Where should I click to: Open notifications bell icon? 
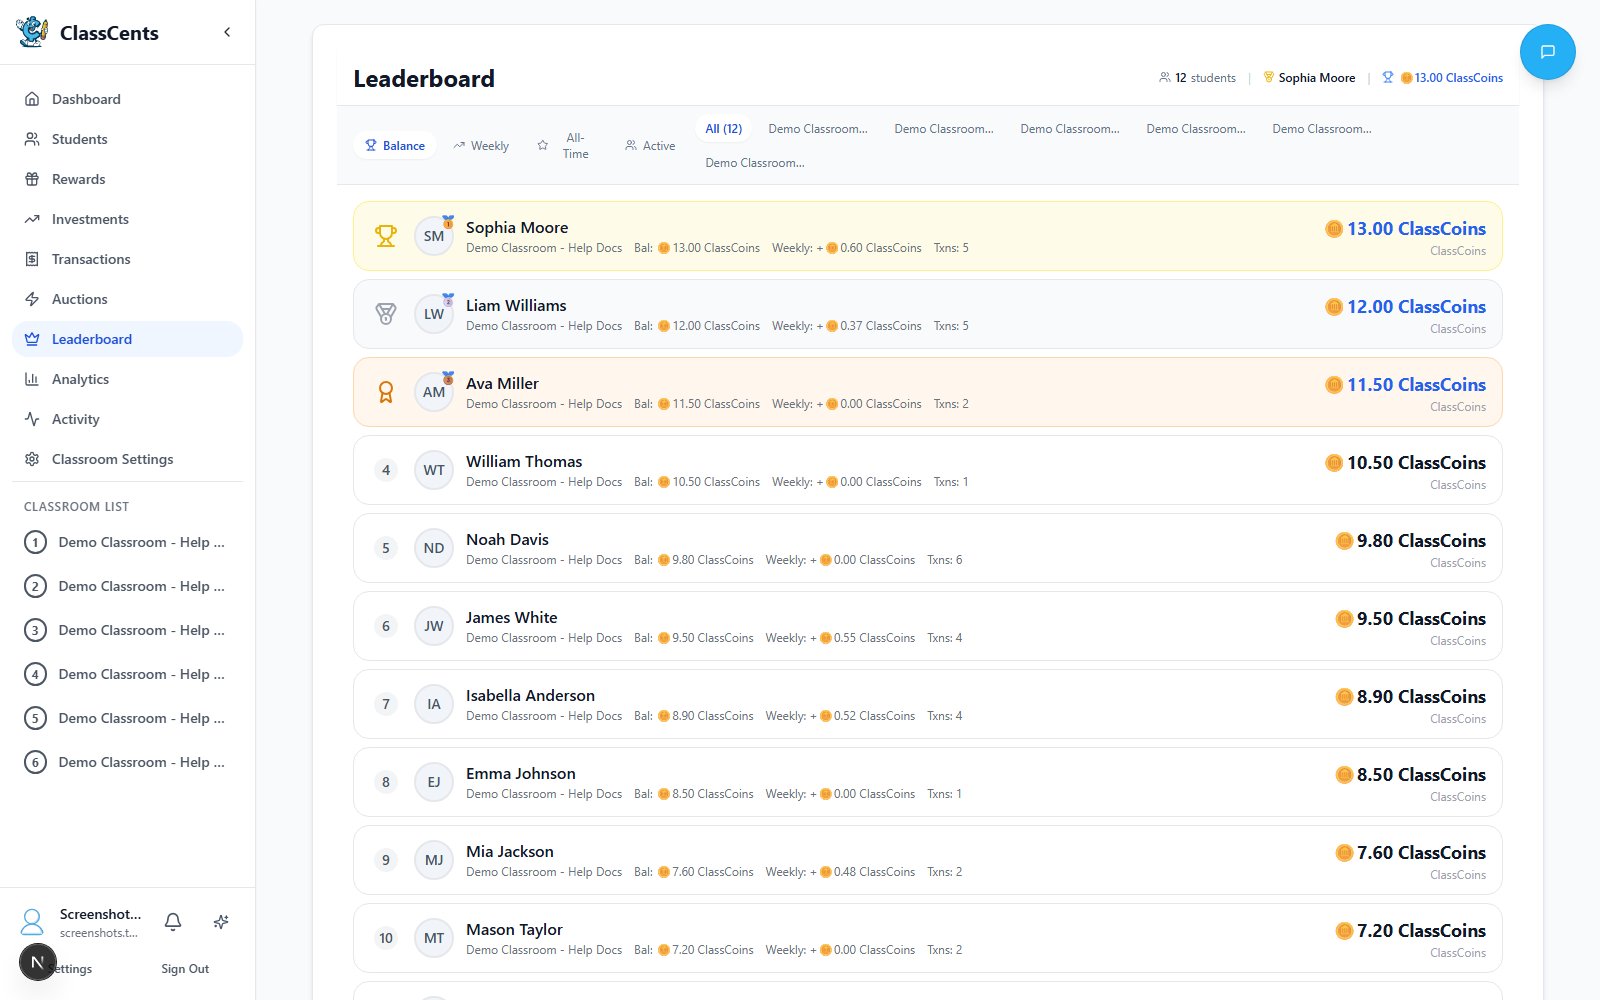tap(173, 922)
